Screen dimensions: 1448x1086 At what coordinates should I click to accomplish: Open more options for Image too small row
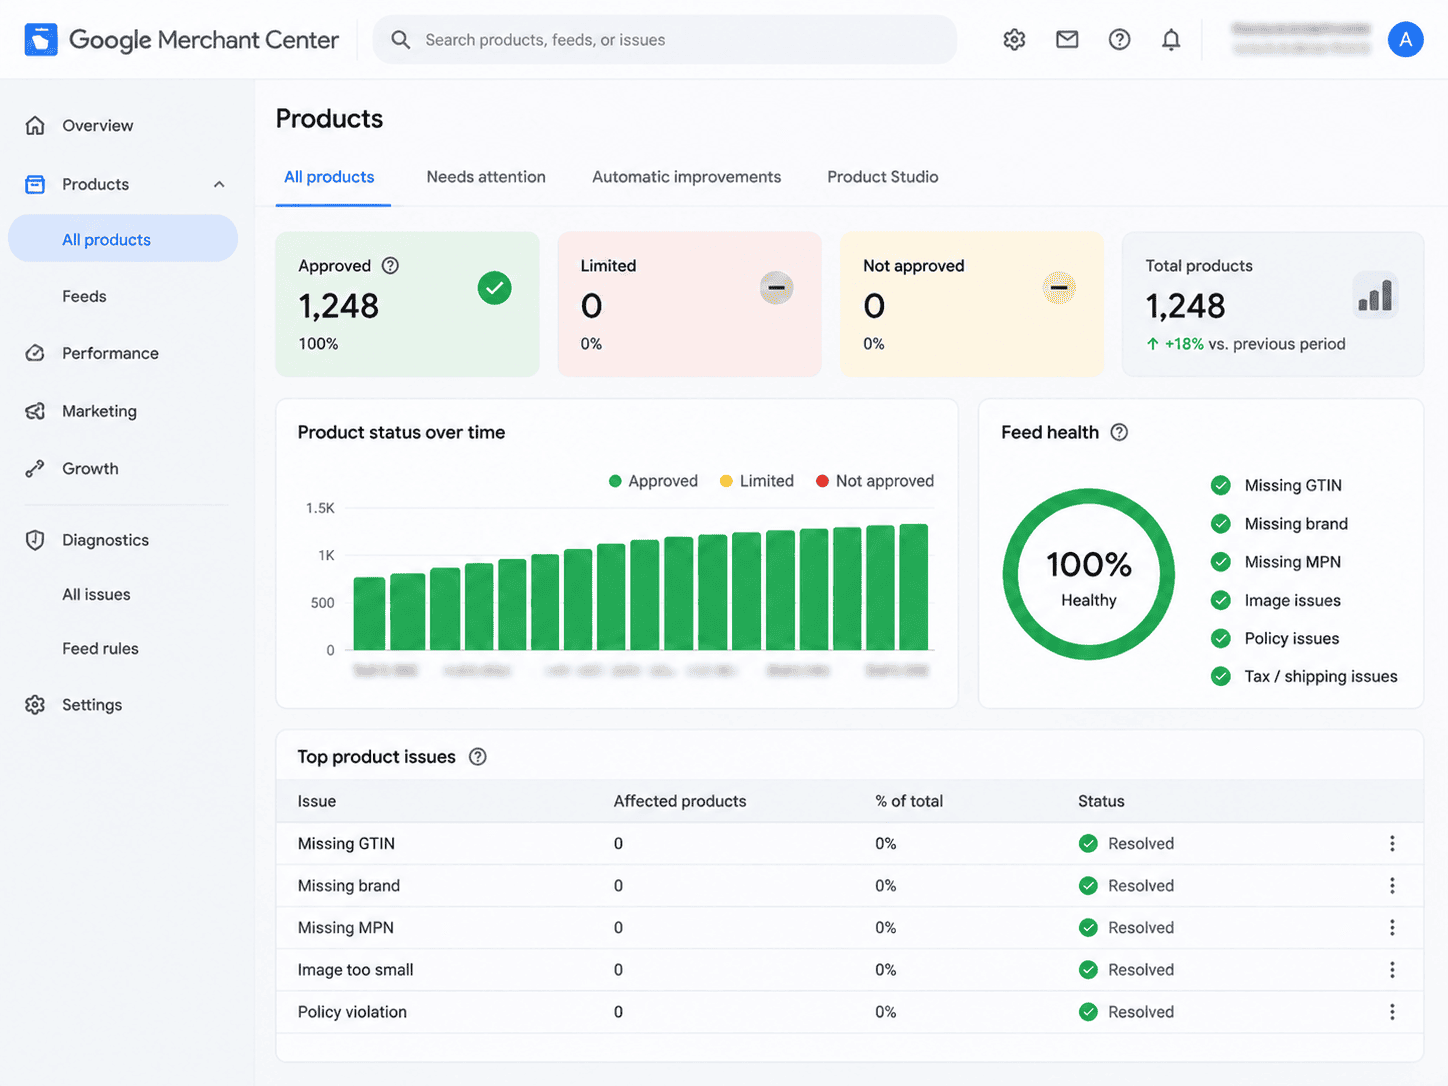[x=1391, y=970]
